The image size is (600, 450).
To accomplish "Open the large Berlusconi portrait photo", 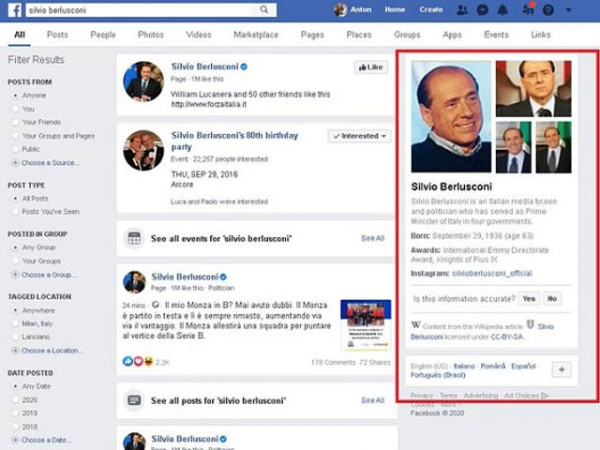I will tap(451, 116).
